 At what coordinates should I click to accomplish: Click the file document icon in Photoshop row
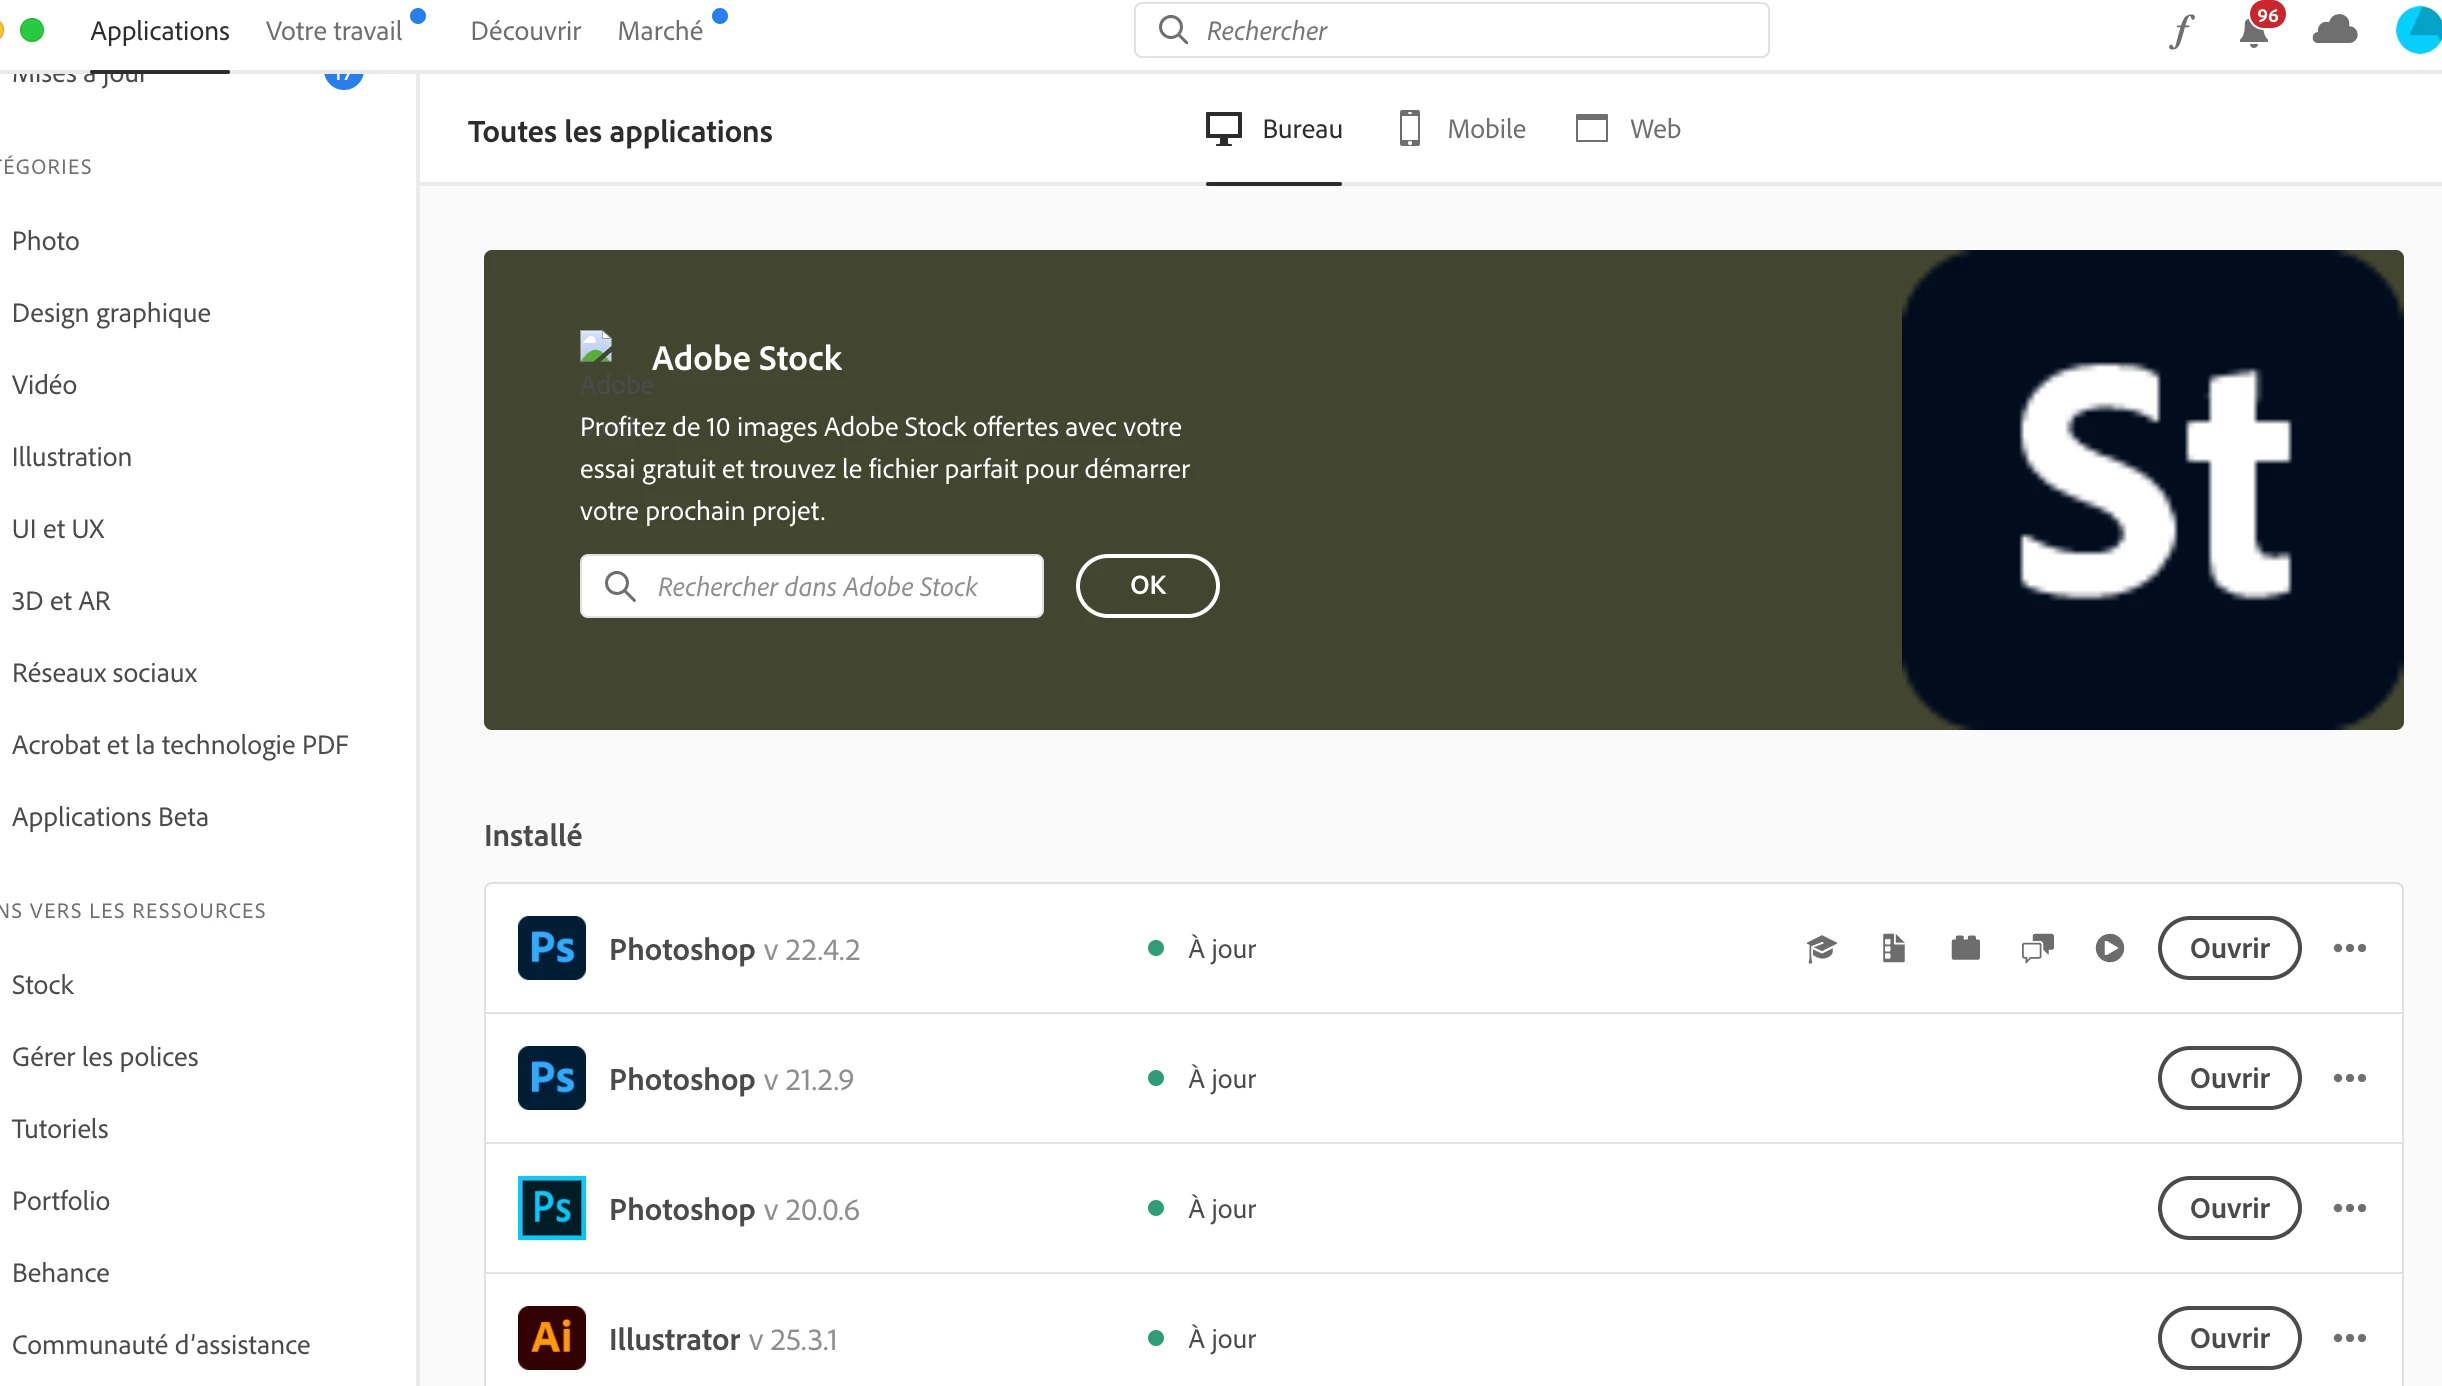(1893, 948)
